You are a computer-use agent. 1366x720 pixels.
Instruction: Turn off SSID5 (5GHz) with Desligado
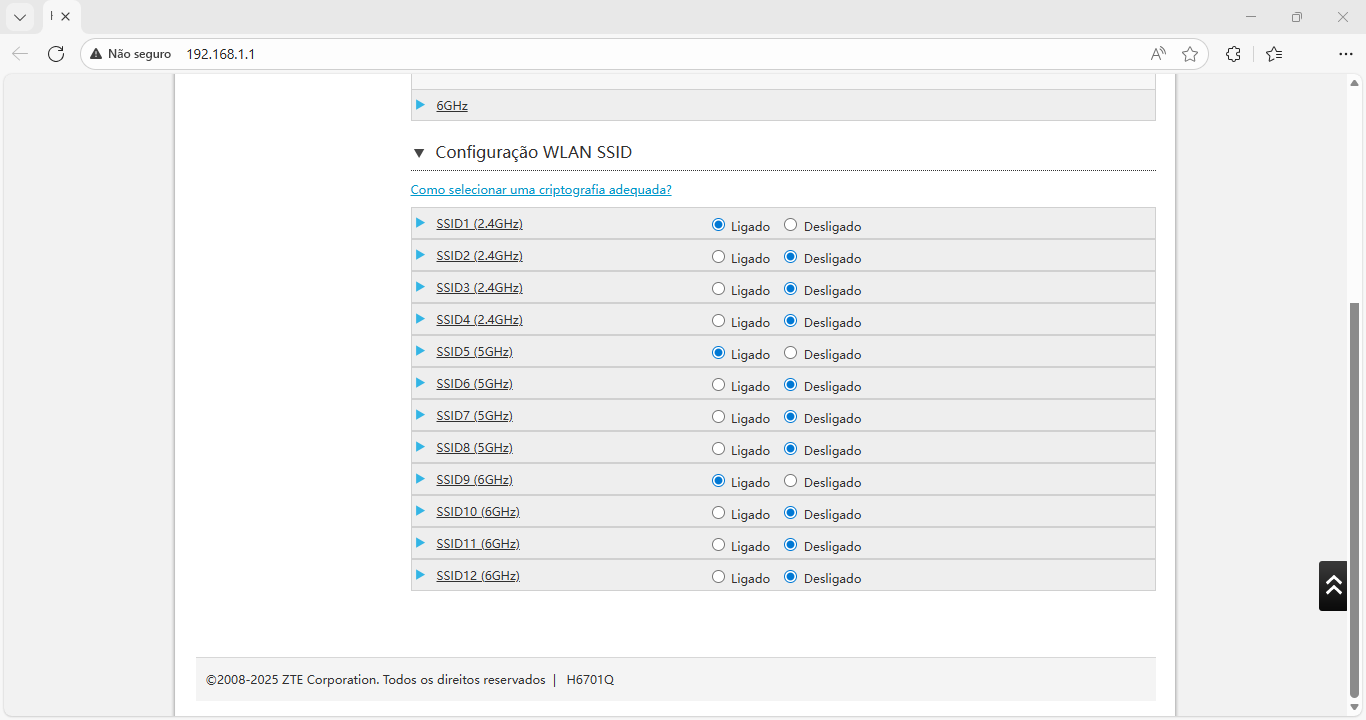pos(790,353)
